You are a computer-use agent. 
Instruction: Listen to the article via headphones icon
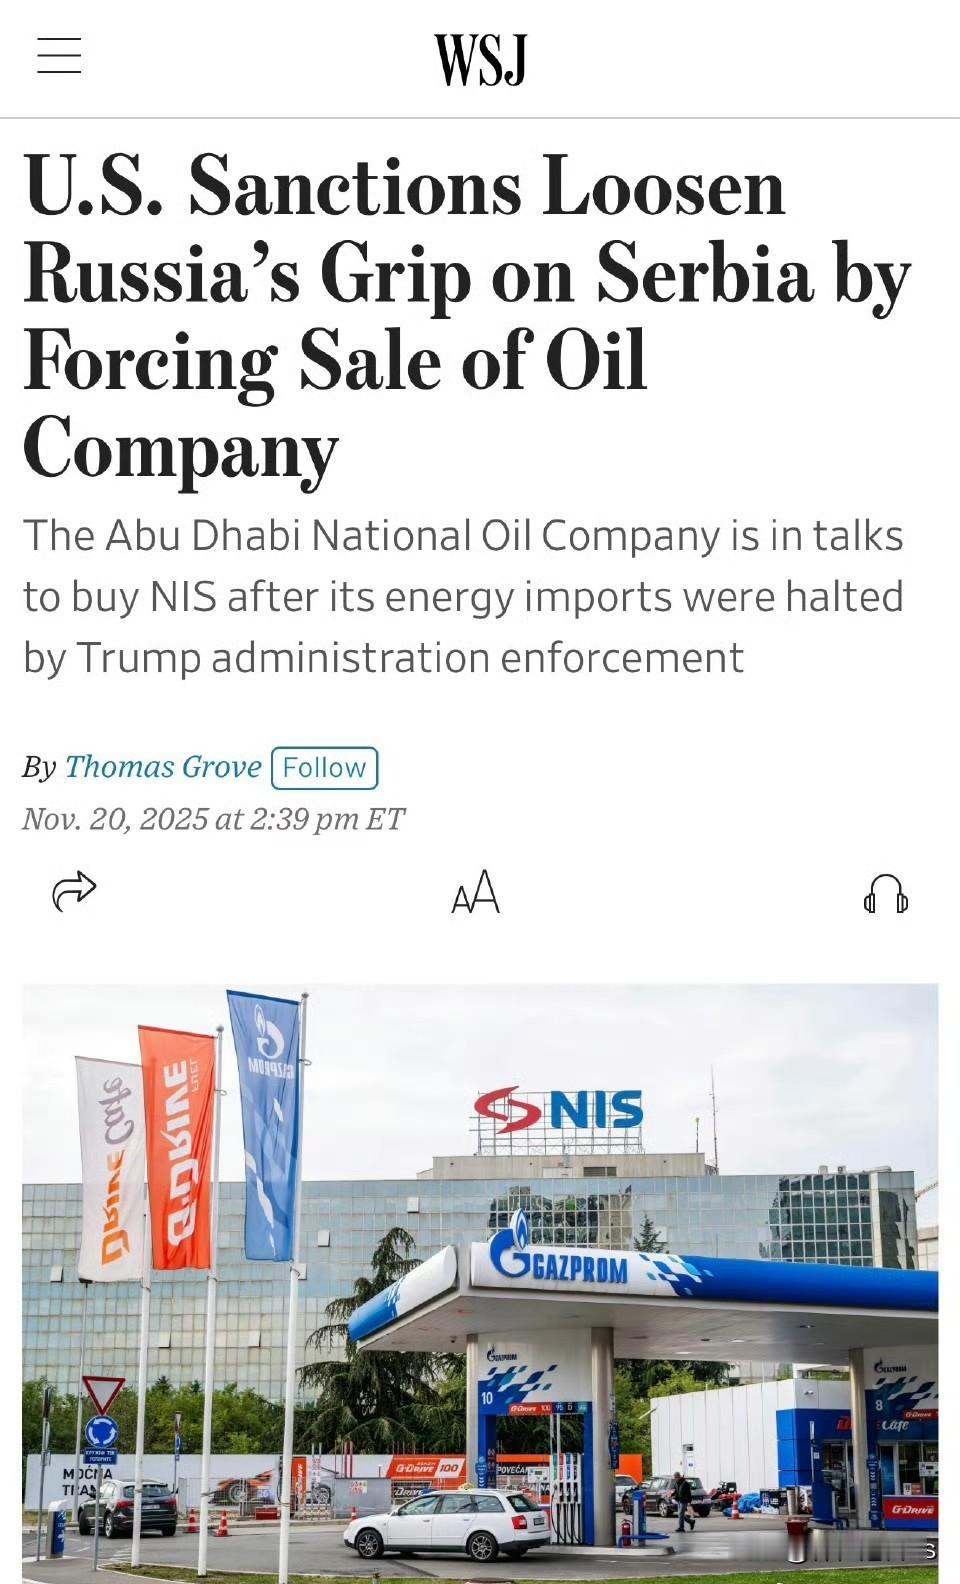pyautogui.click(x=886, y=893)
